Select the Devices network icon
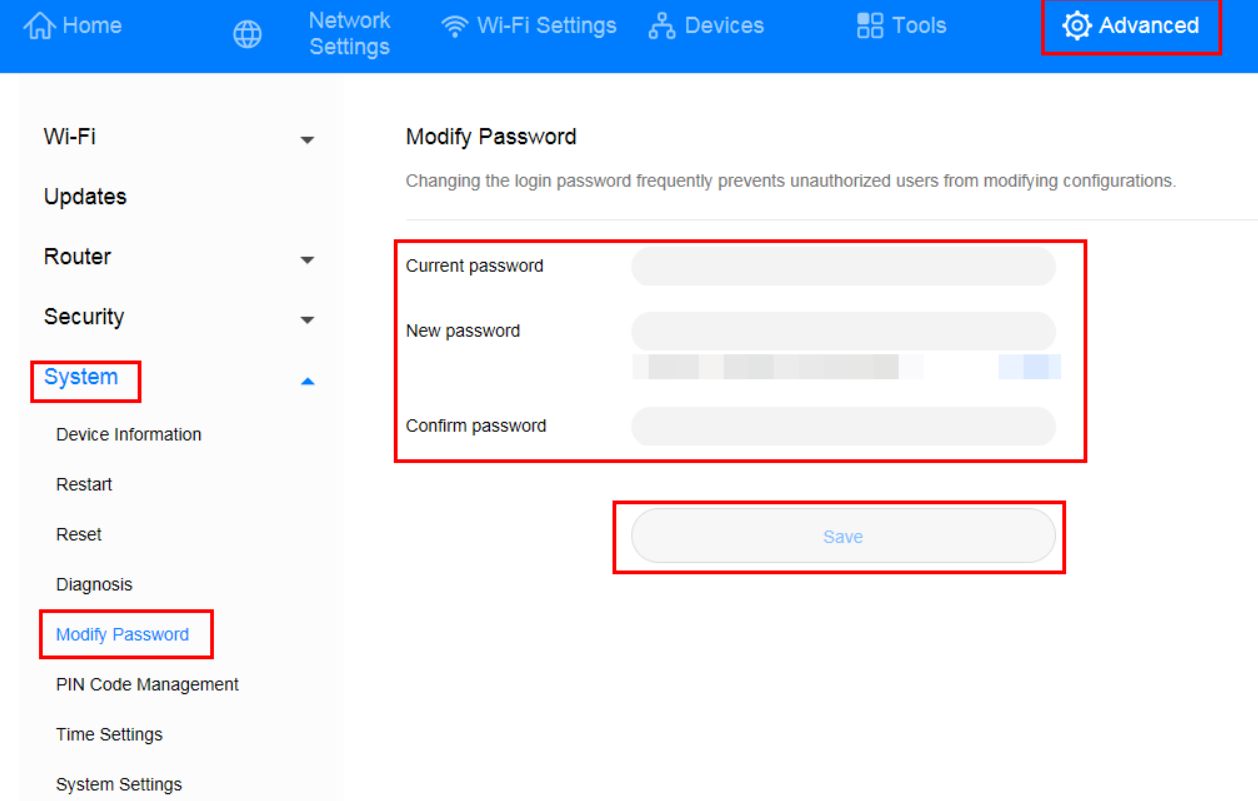 tap(661, 25)
